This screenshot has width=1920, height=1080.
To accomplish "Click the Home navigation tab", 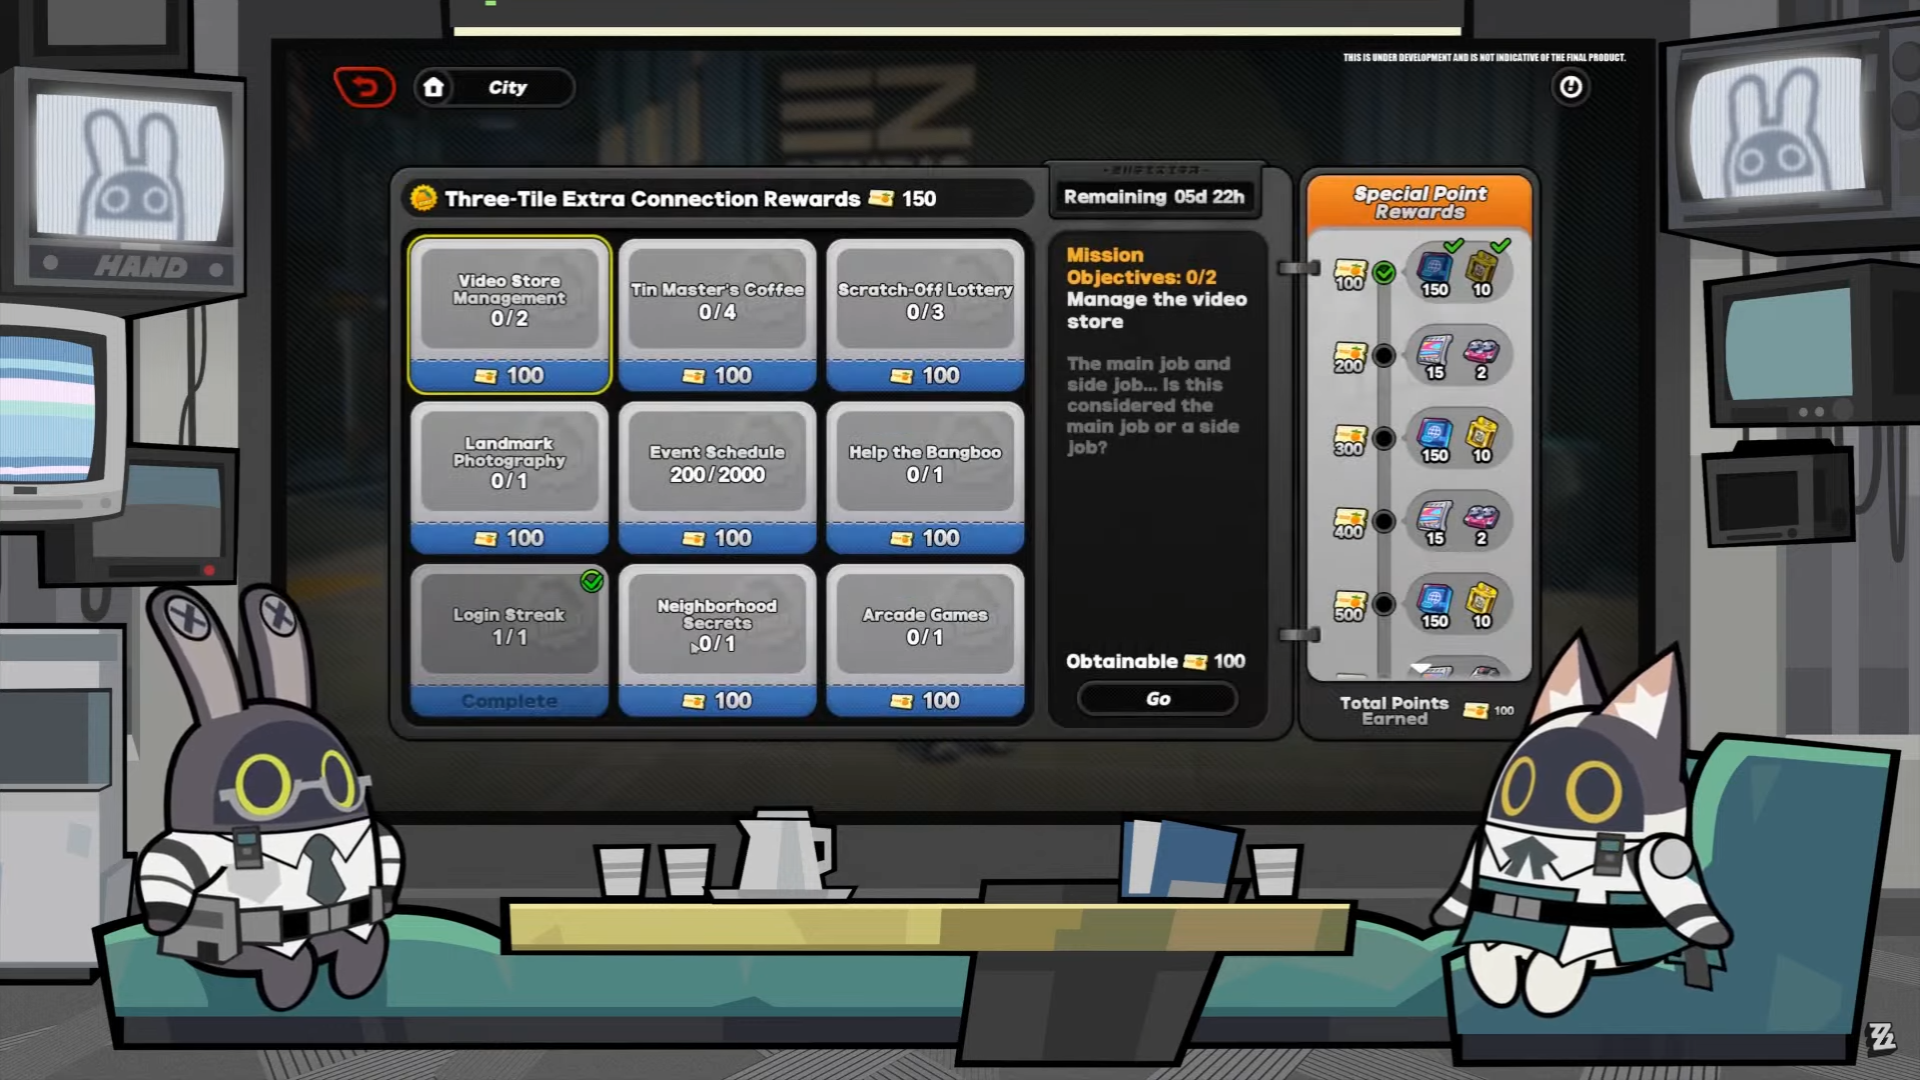I will [433, 86].
